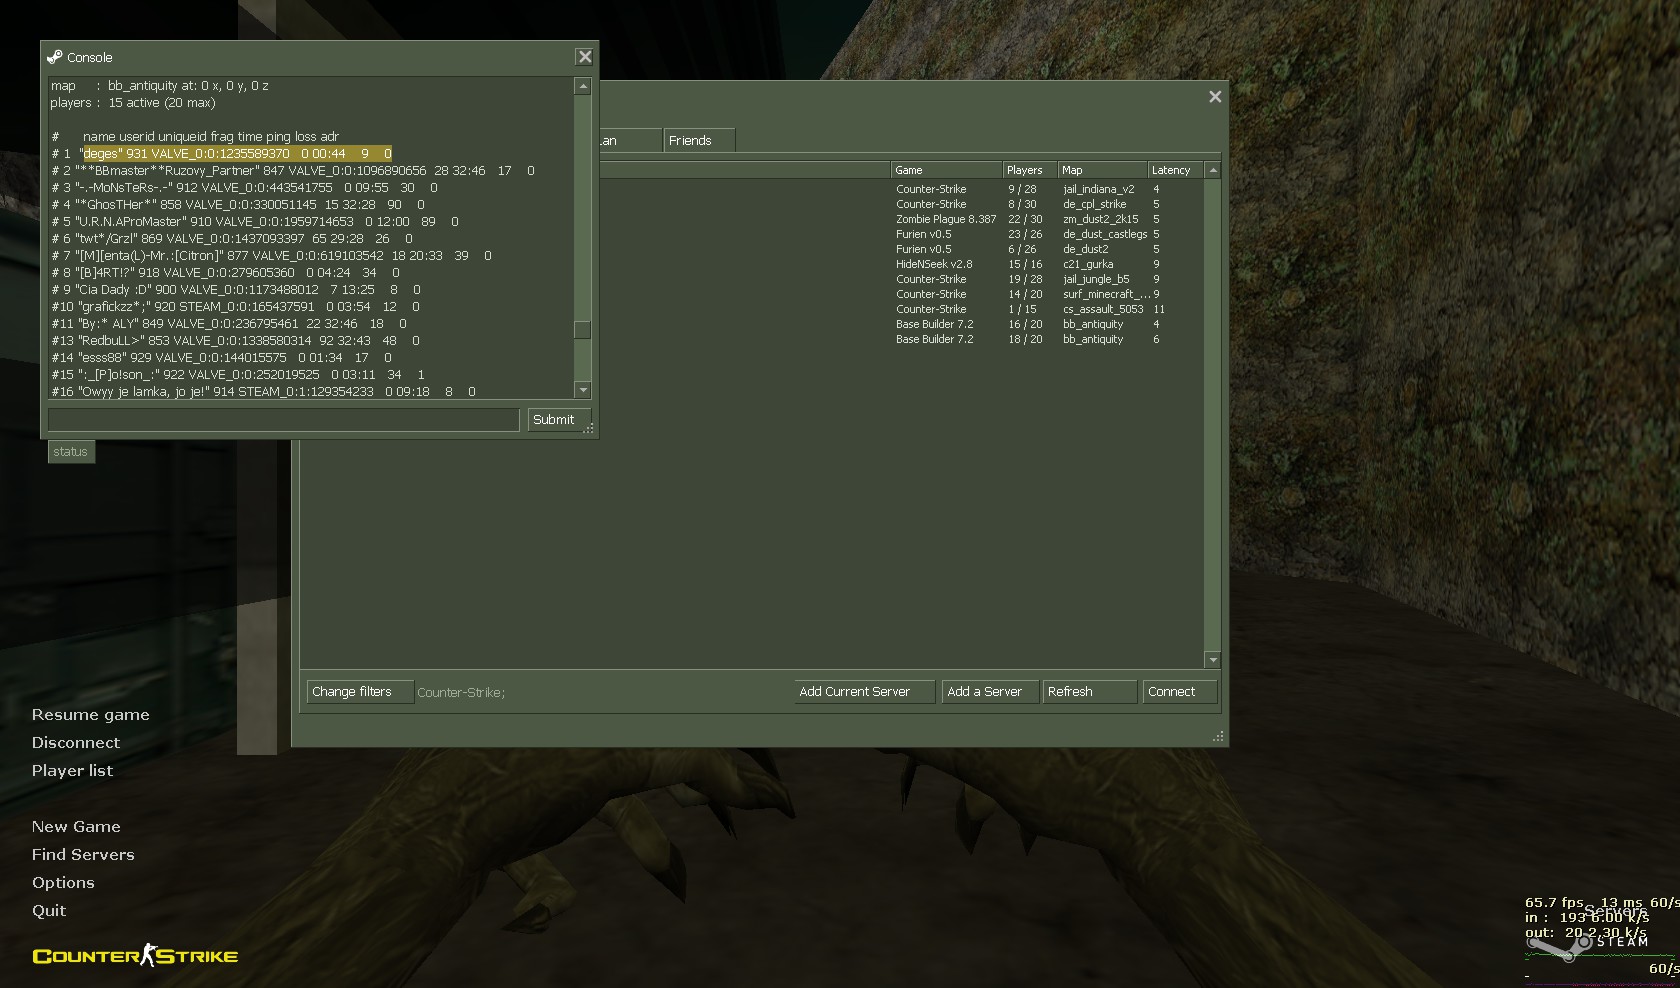The height and width of the screenshot is (988, 1680).
Task: Choose Disconnect in the game menu
Action: tap(76, 743)
